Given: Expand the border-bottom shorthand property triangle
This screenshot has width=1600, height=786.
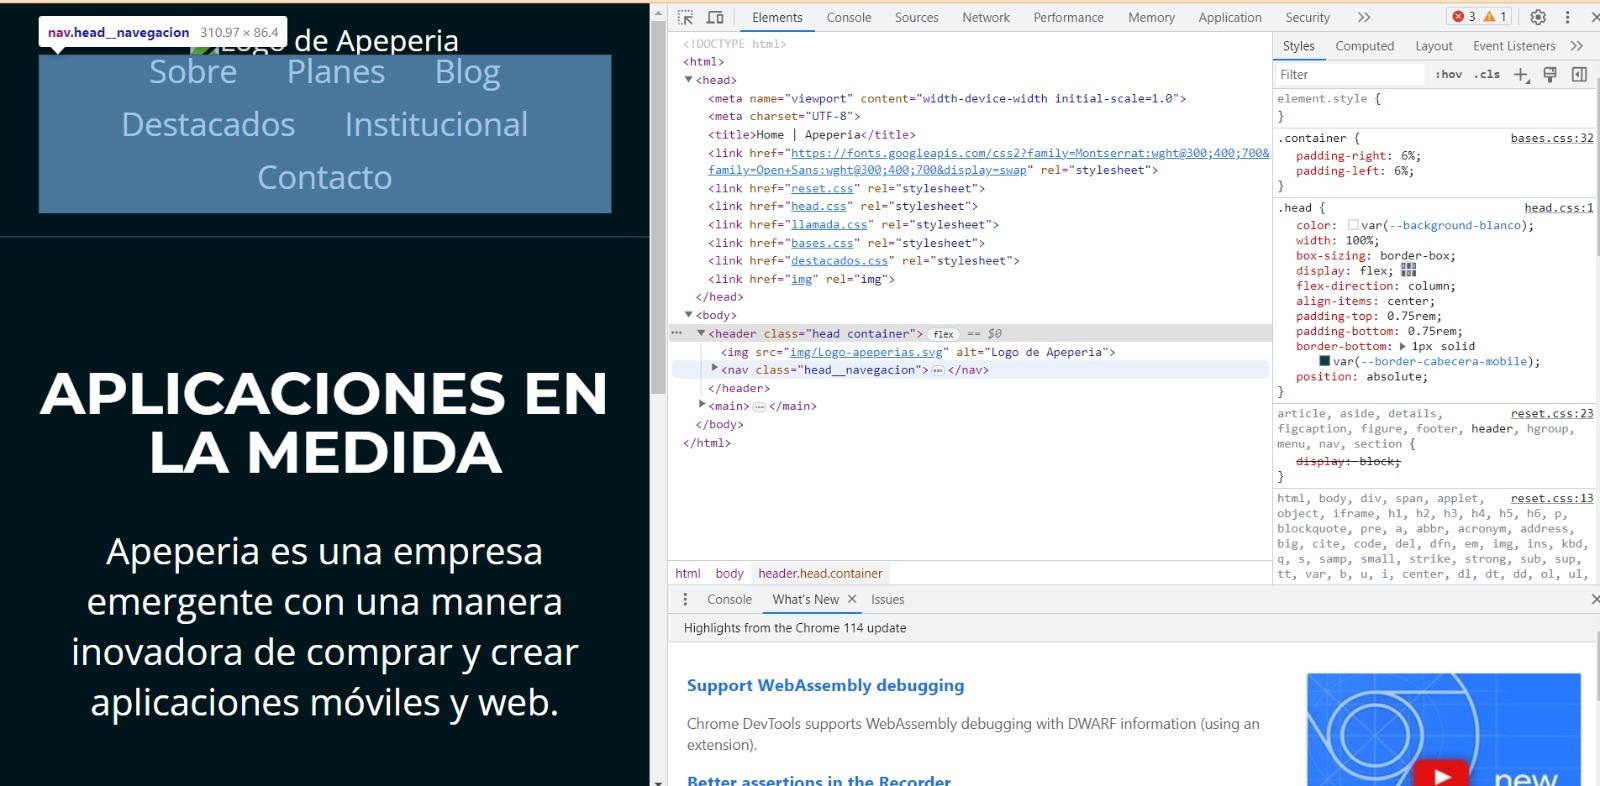Looking at the screenshot, I should coord(1402,346).
